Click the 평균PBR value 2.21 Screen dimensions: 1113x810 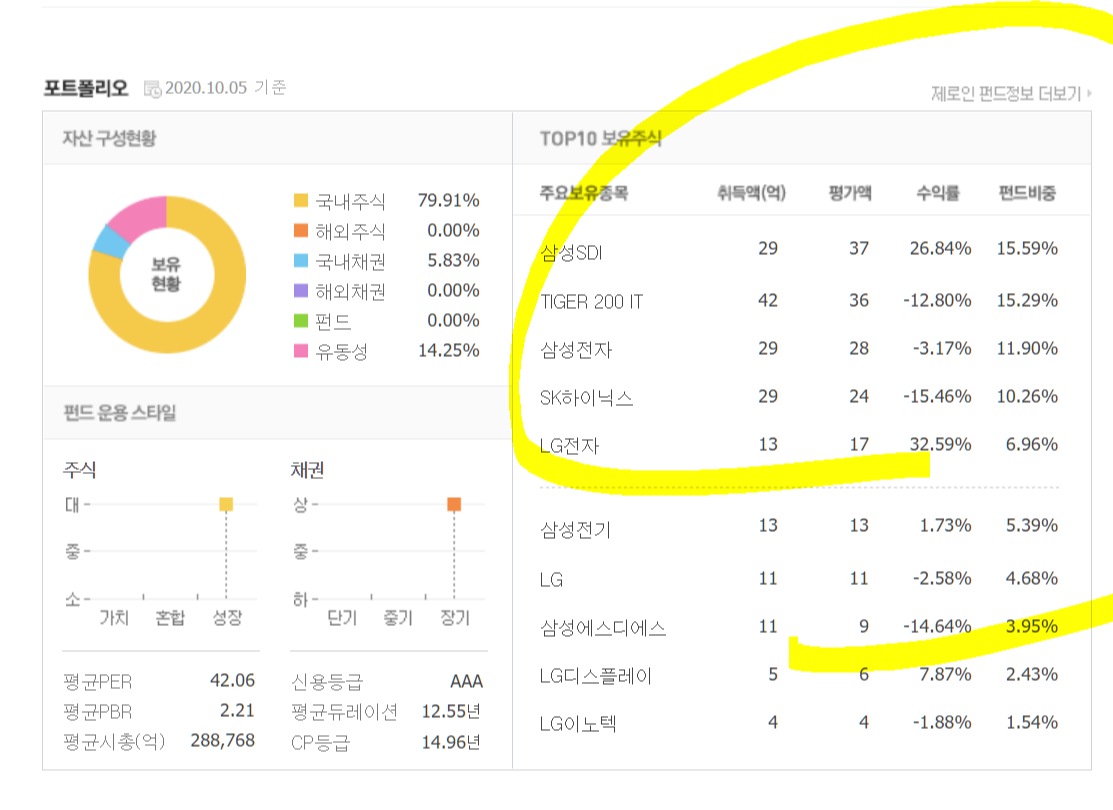237,711
